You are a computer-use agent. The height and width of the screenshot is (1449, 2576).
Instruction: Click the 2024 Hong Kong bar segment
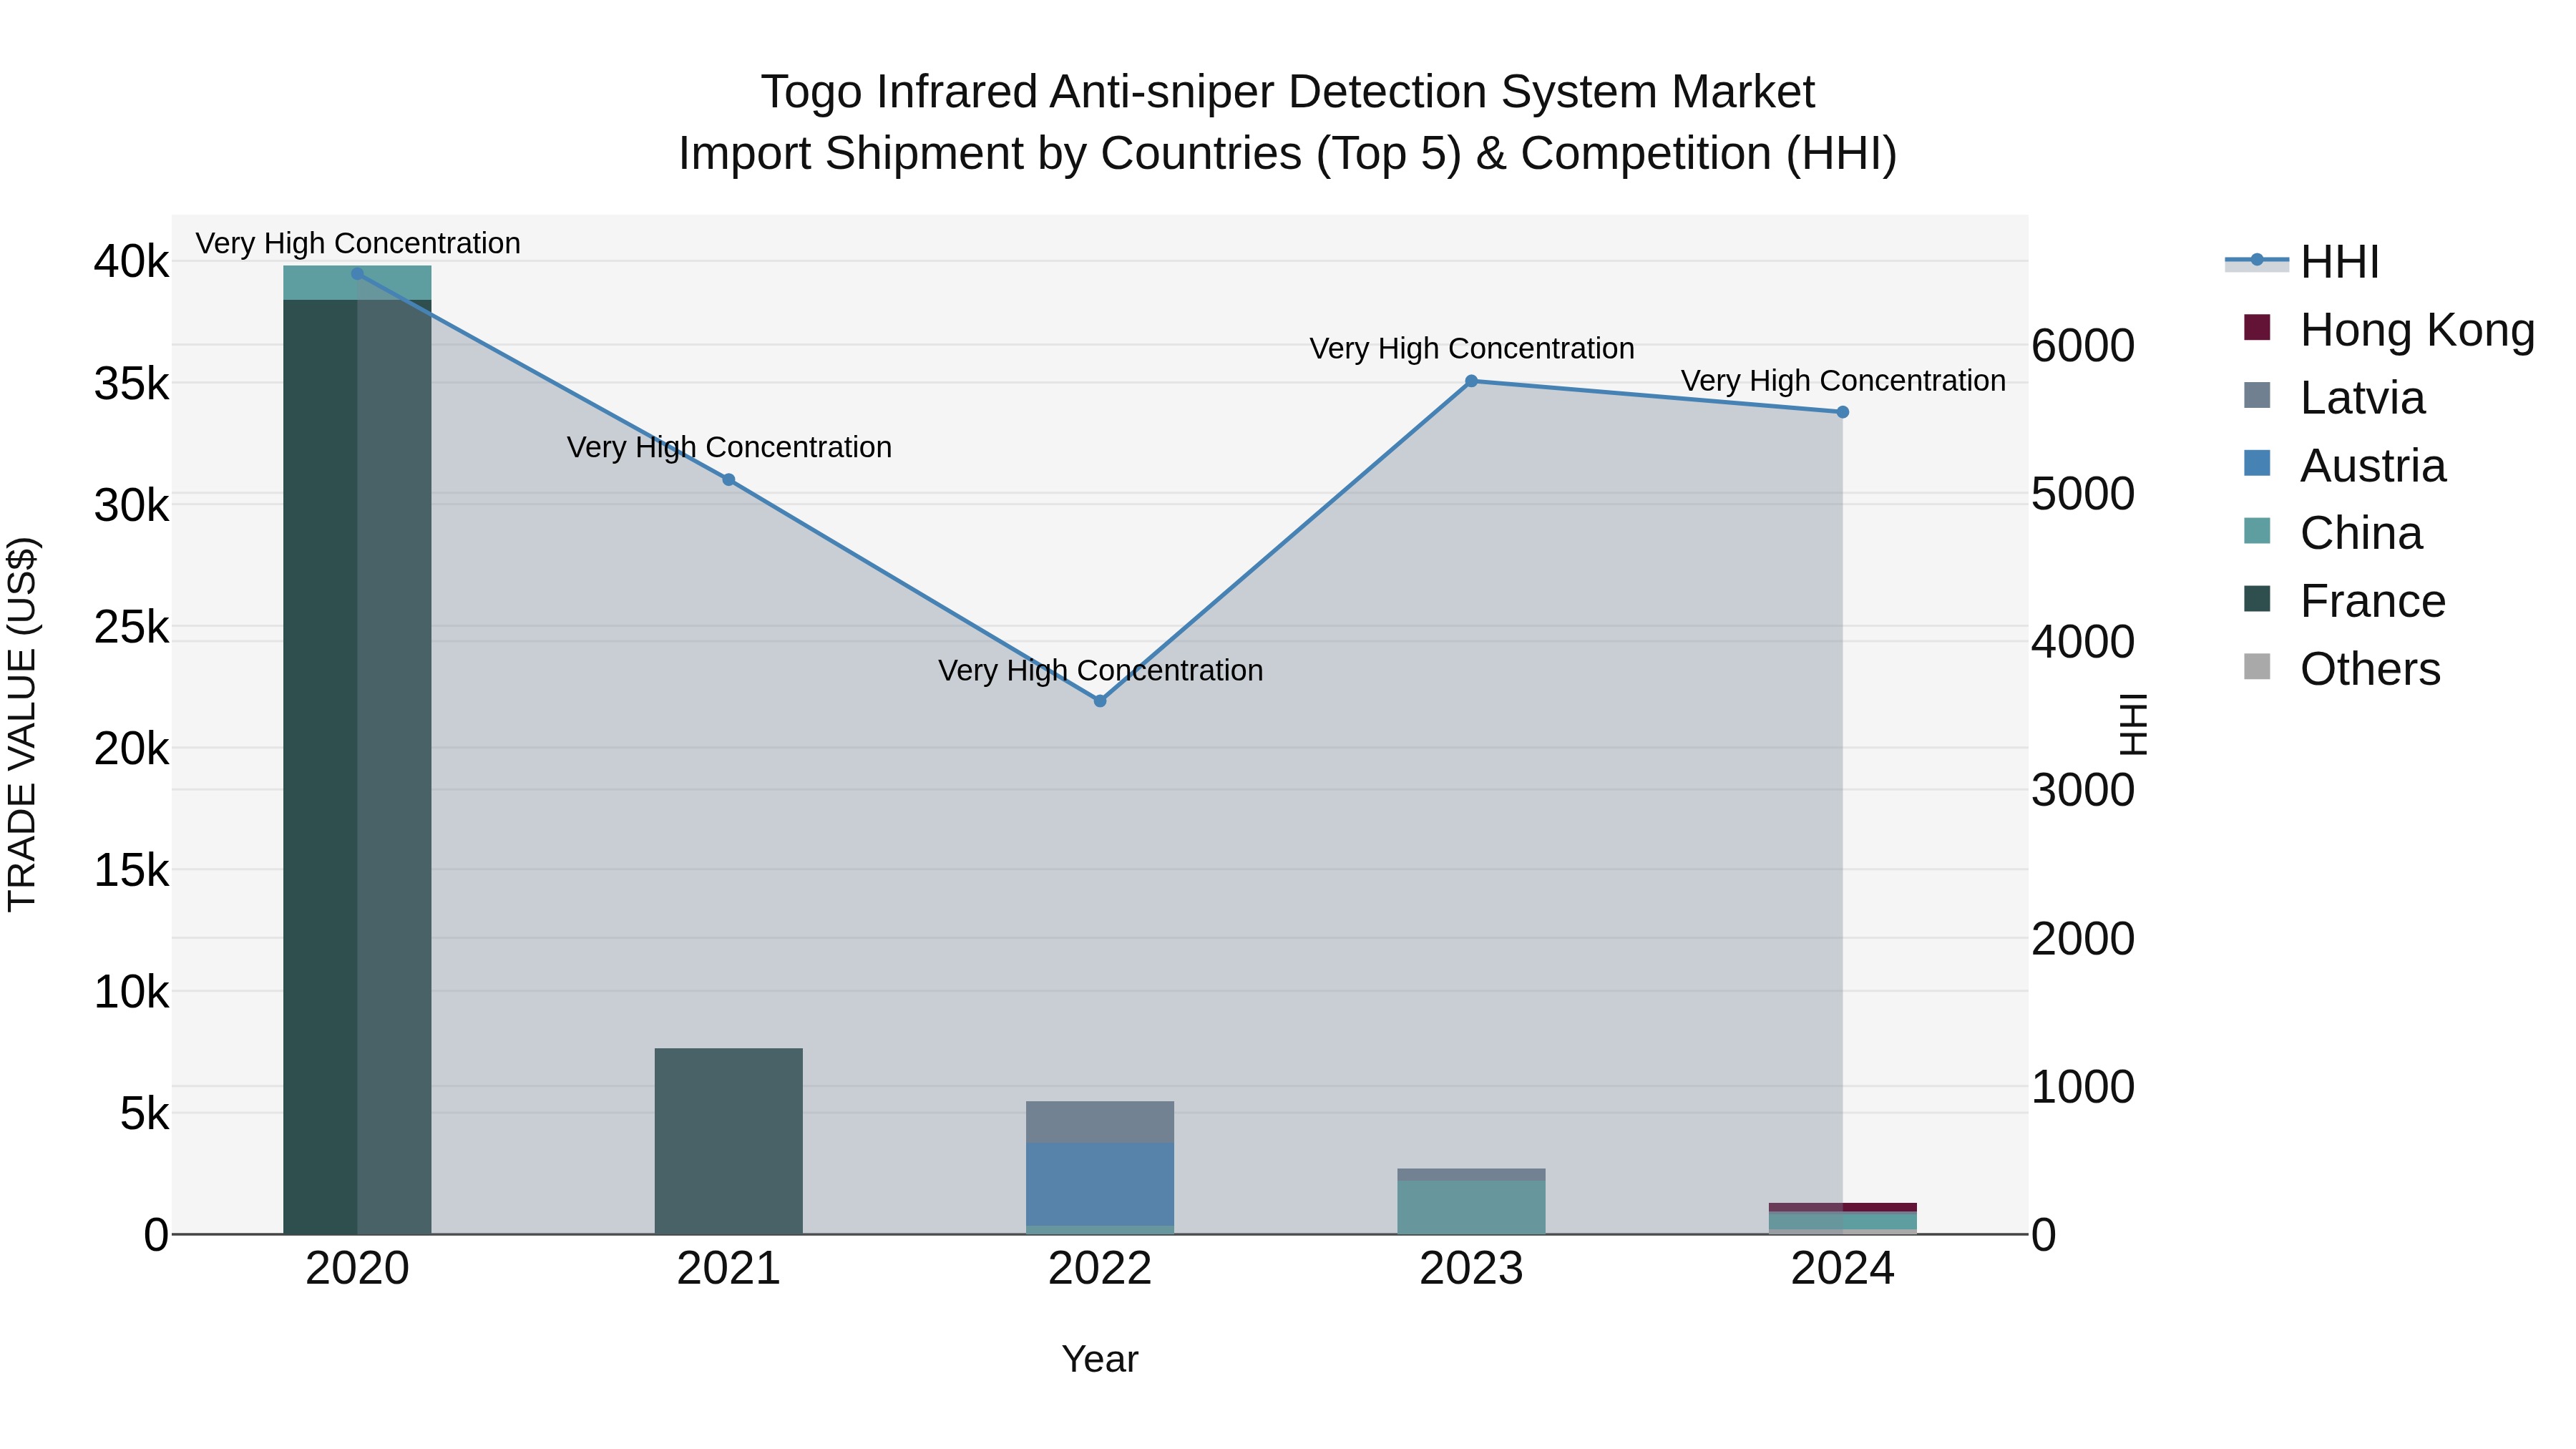tap(1843, 1207)
